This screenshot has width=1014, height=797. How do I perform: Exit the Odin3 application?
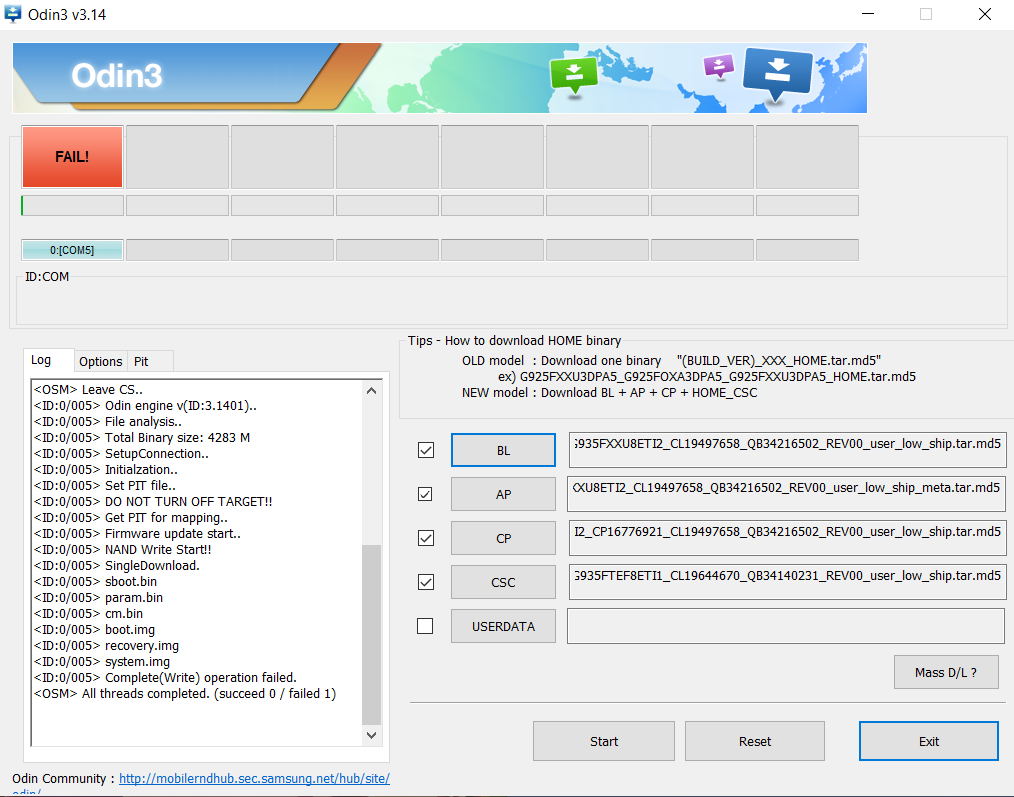[929, 741]
